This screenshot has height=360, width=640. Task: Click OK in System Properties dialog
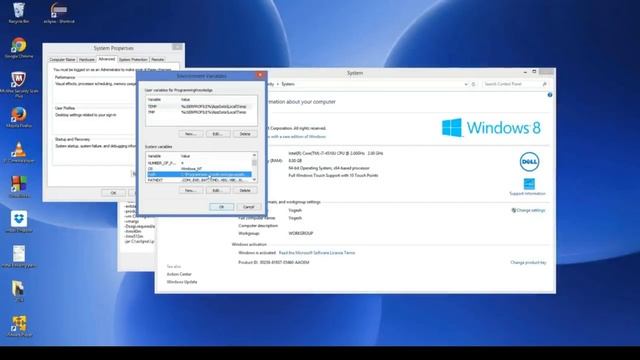tap(113, 193)
